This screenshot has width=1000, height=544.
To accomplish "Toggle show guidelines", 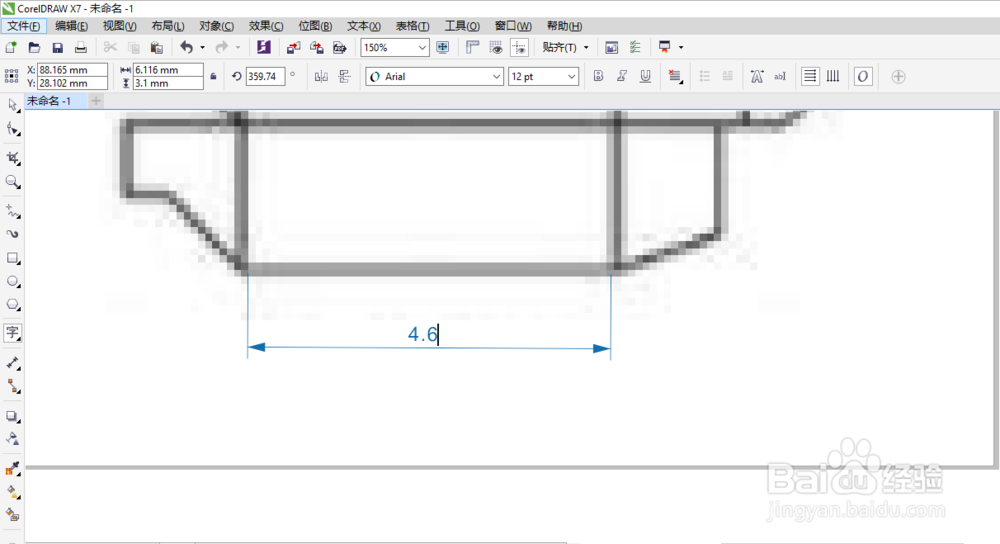I will 519,47.
